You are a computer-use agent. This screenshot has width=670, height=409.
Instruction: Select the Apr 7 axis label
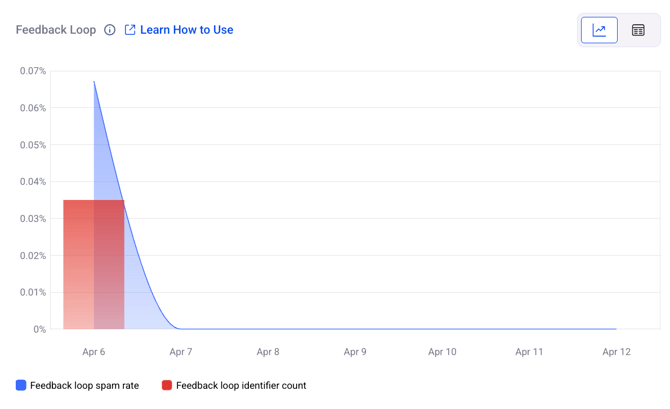181,352
